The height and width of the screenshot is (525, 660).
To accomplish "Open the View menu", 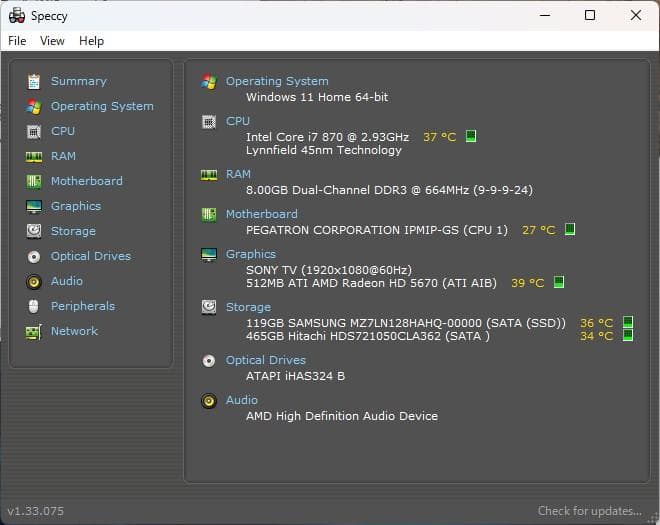I will (52, 41).
